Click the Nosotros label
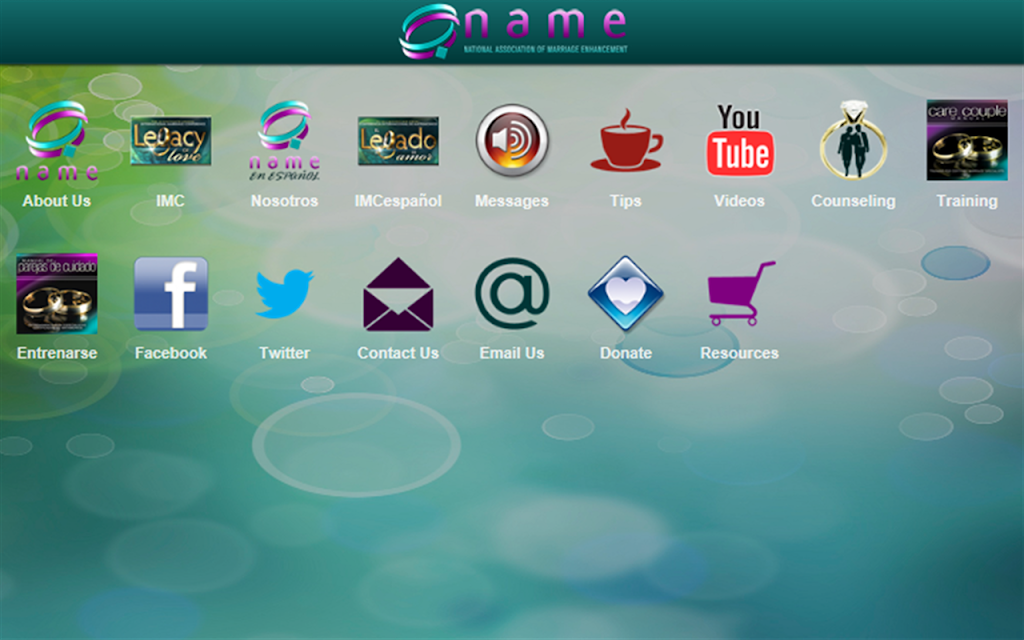The image size is (1024, 640). pyautogui.click(x=284, y=201)
